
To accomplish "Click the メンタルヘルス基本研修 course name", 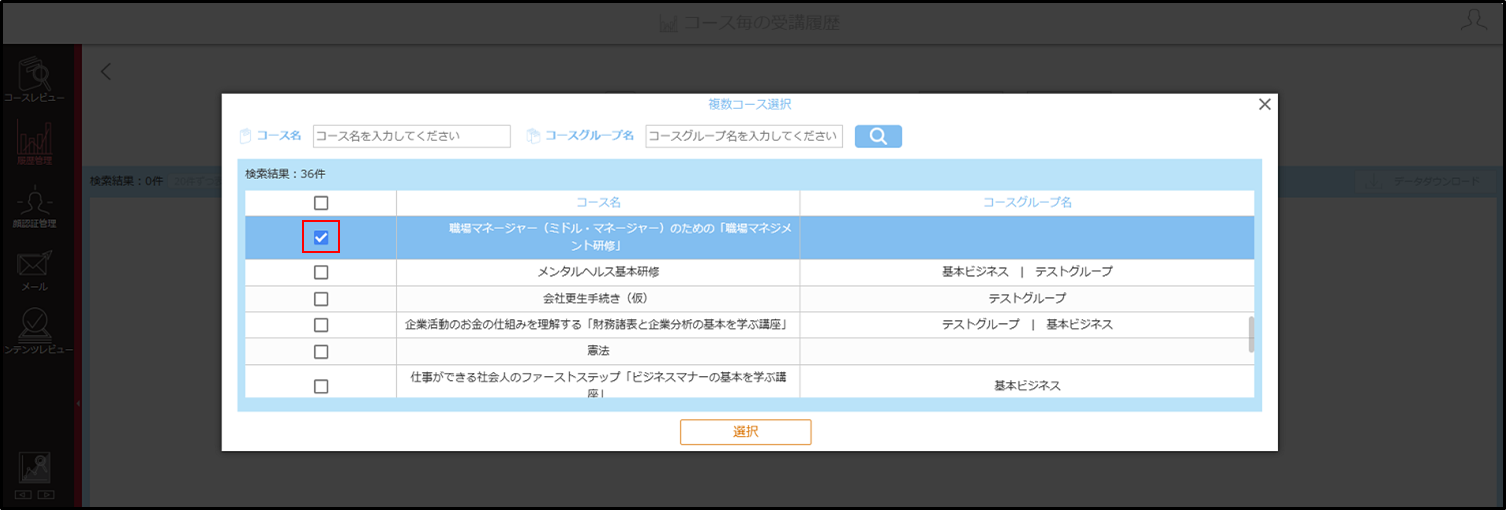I will [598, 272].
